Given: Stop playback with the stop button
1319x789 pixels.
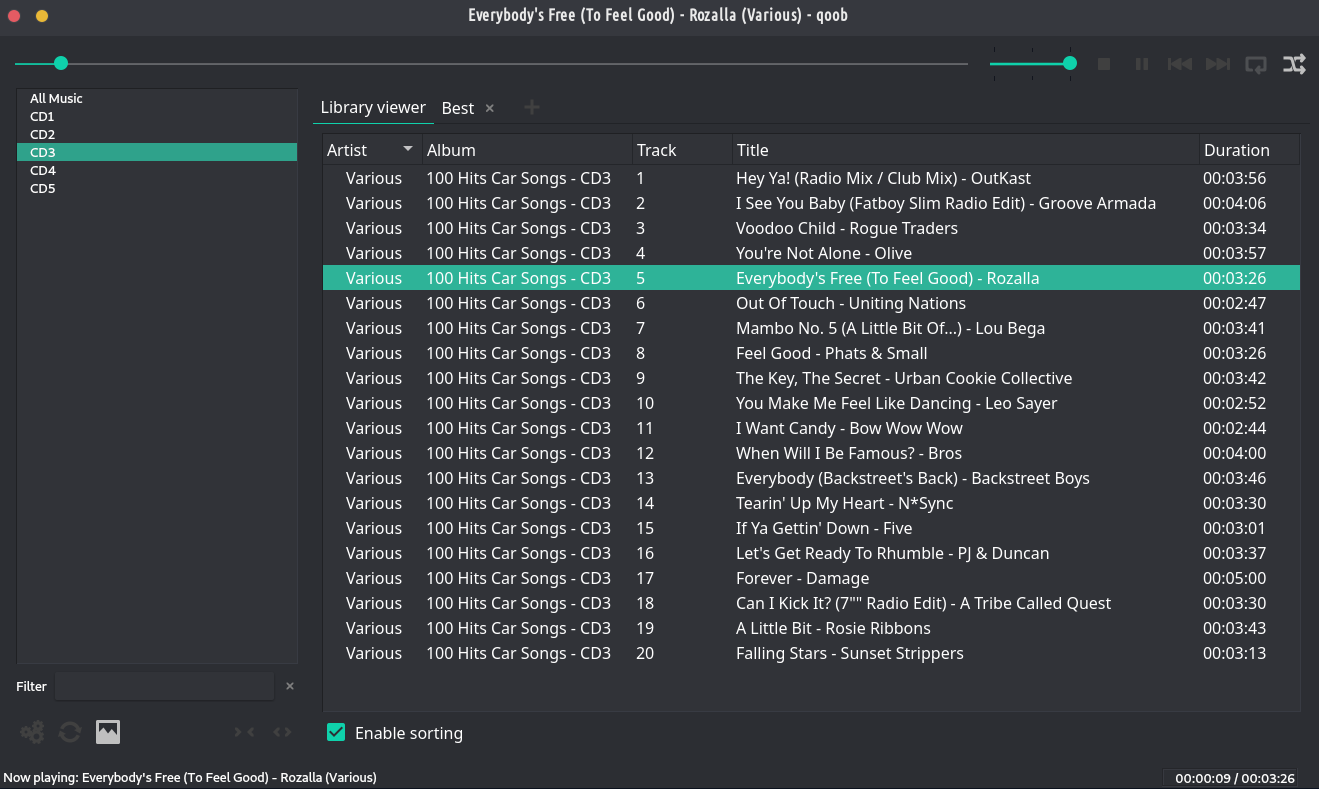Looking at the screenshot, I should [1104, 64].
